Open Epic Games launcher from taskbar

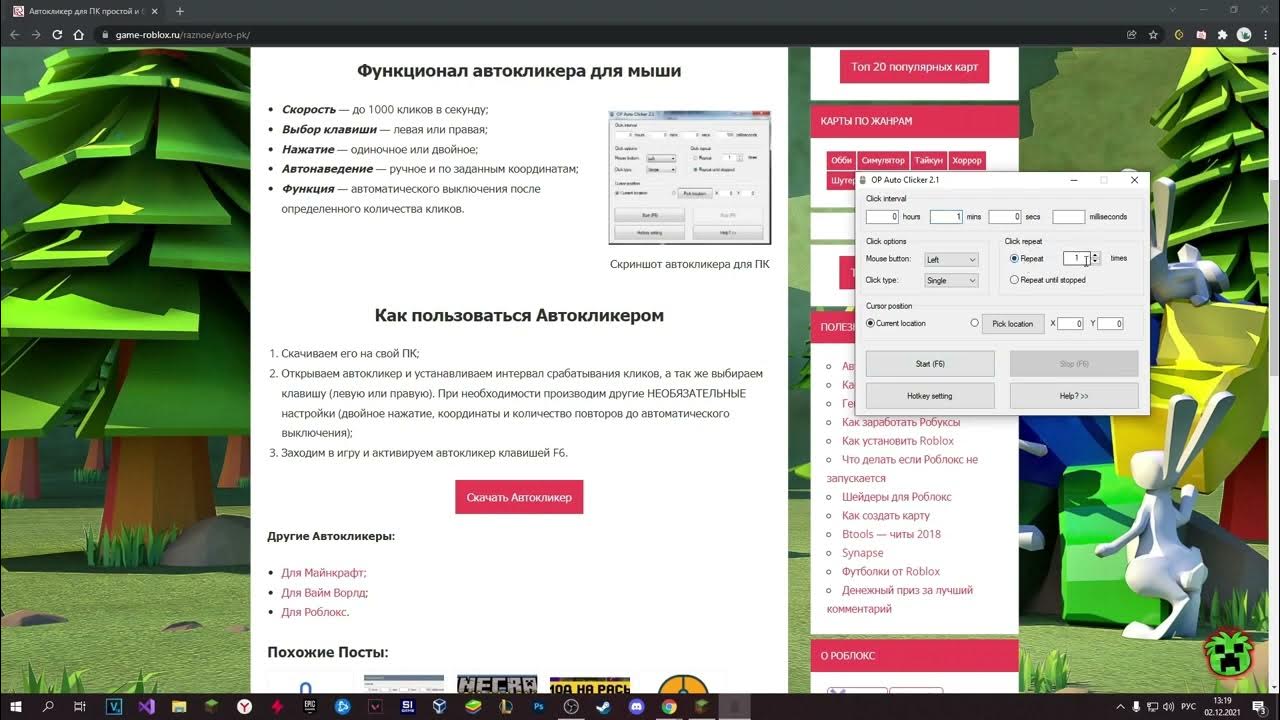tap(309, 706)
